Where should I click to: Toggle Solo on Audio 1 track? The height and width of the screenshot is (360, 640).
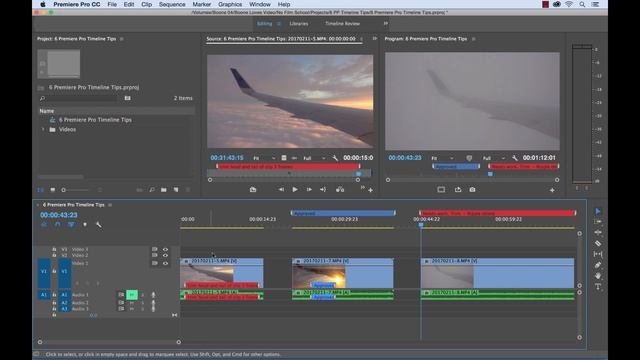(x=143, y=295)
